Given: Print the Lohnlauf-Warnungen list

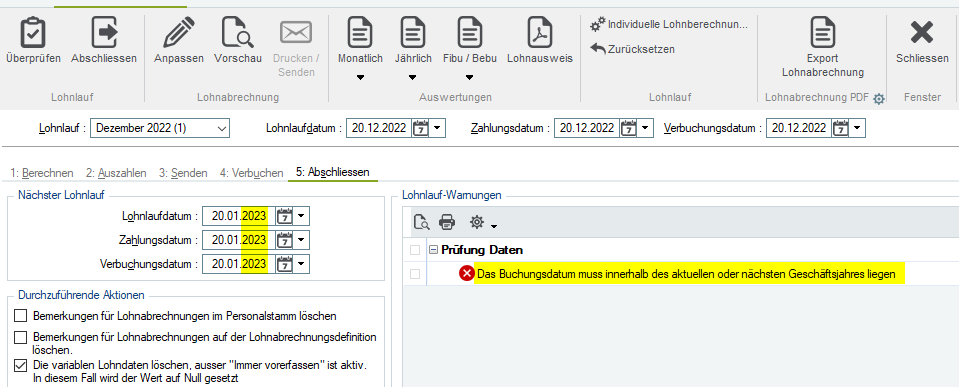Looking at the screenshot, I should [x=448, y=223].
